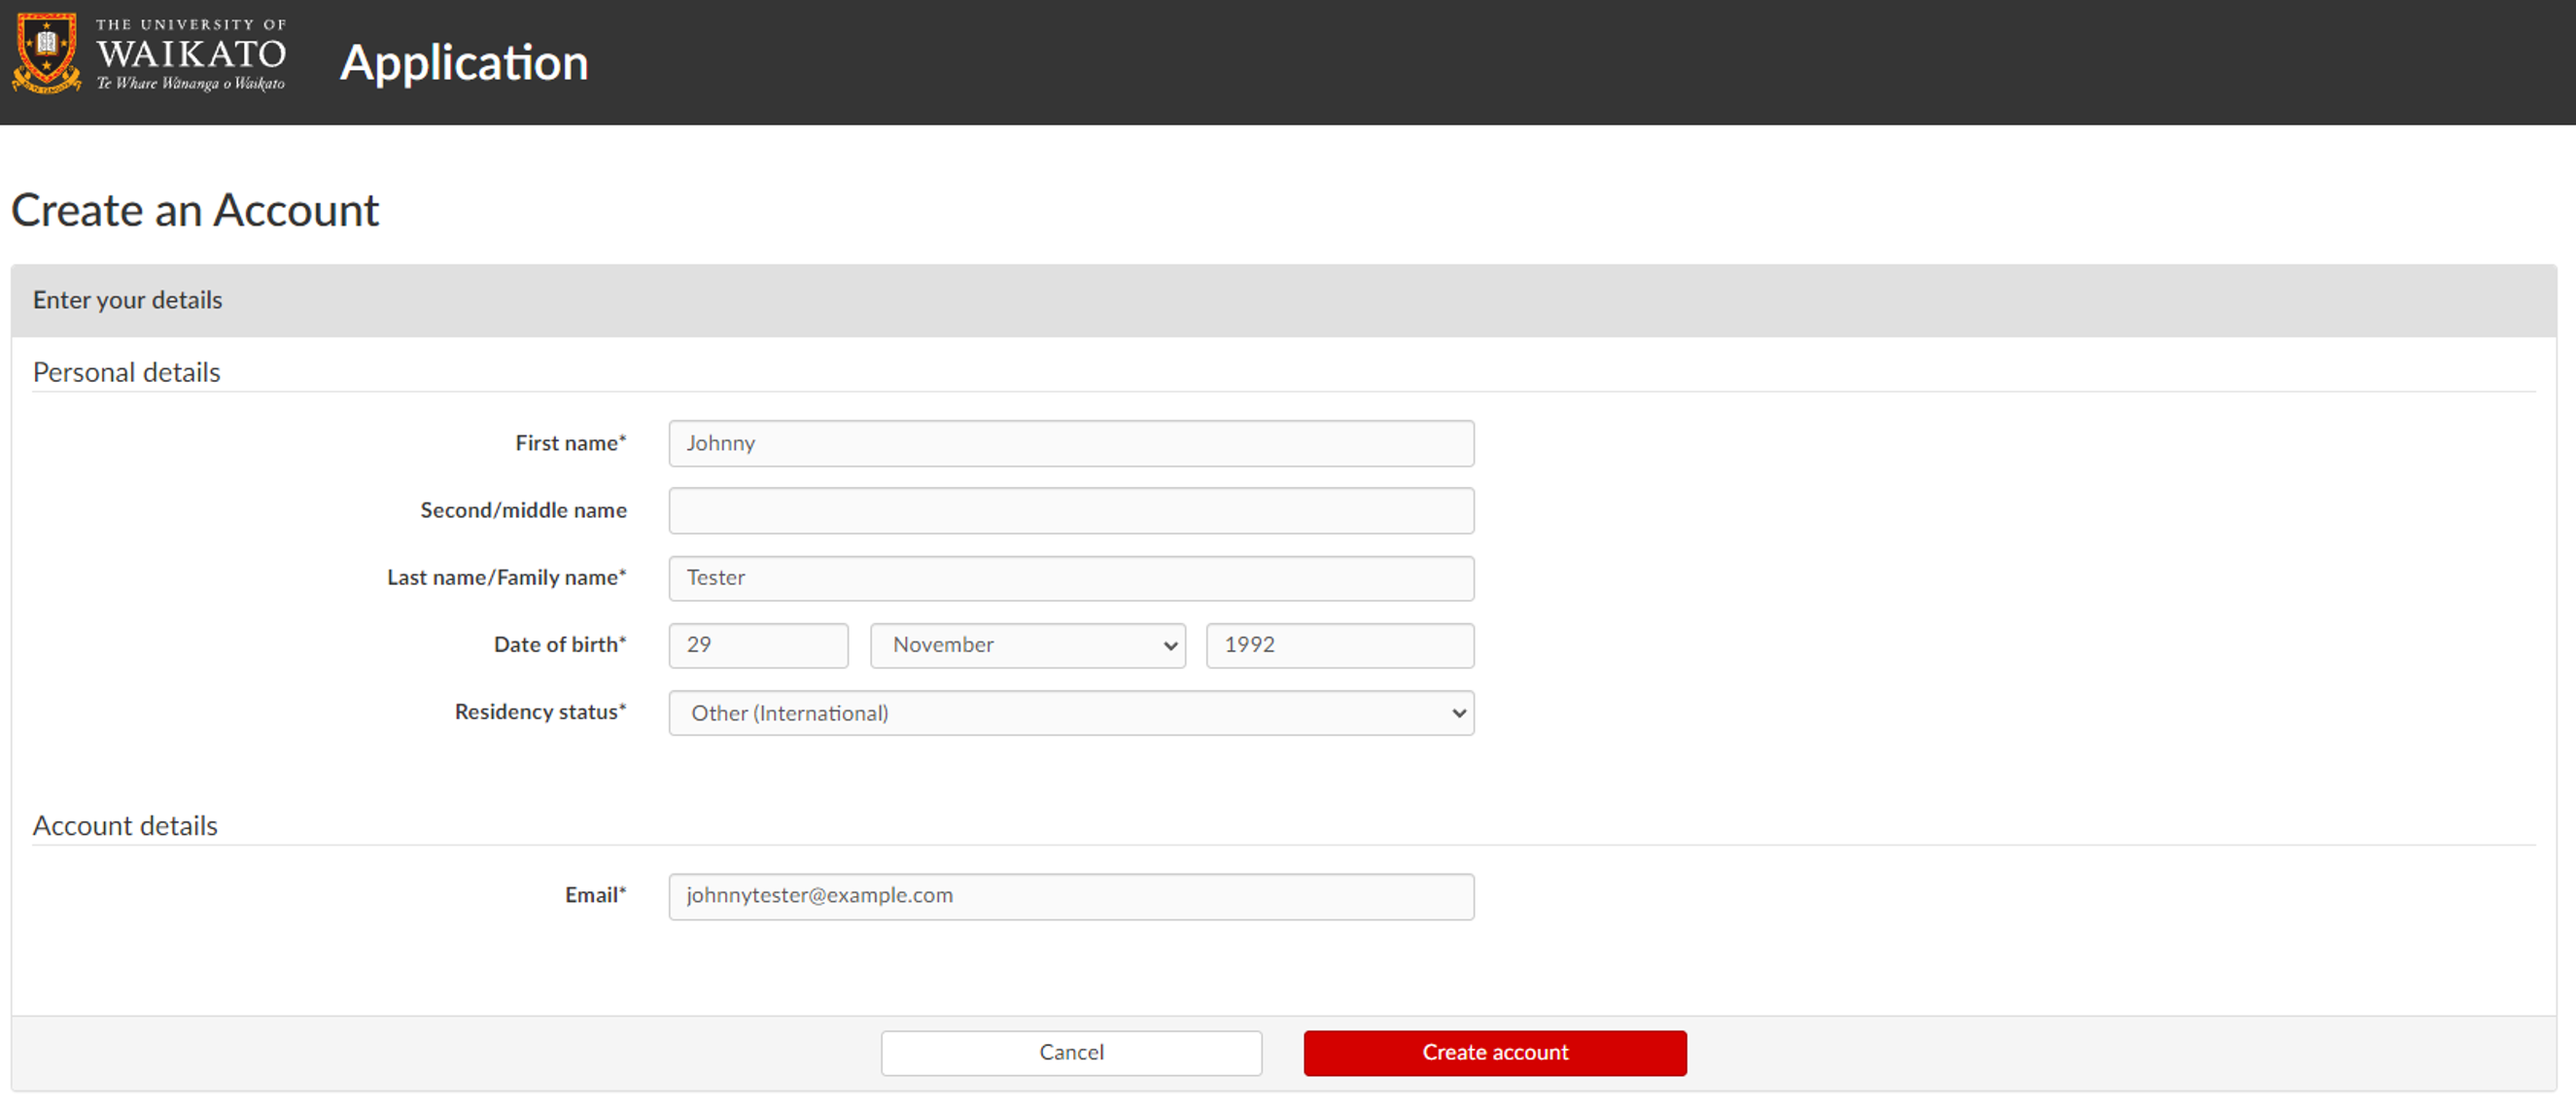Viewport: 2576px width, 1109px height.
Task: Click the Enter your details panel header
Action: 1284,300
